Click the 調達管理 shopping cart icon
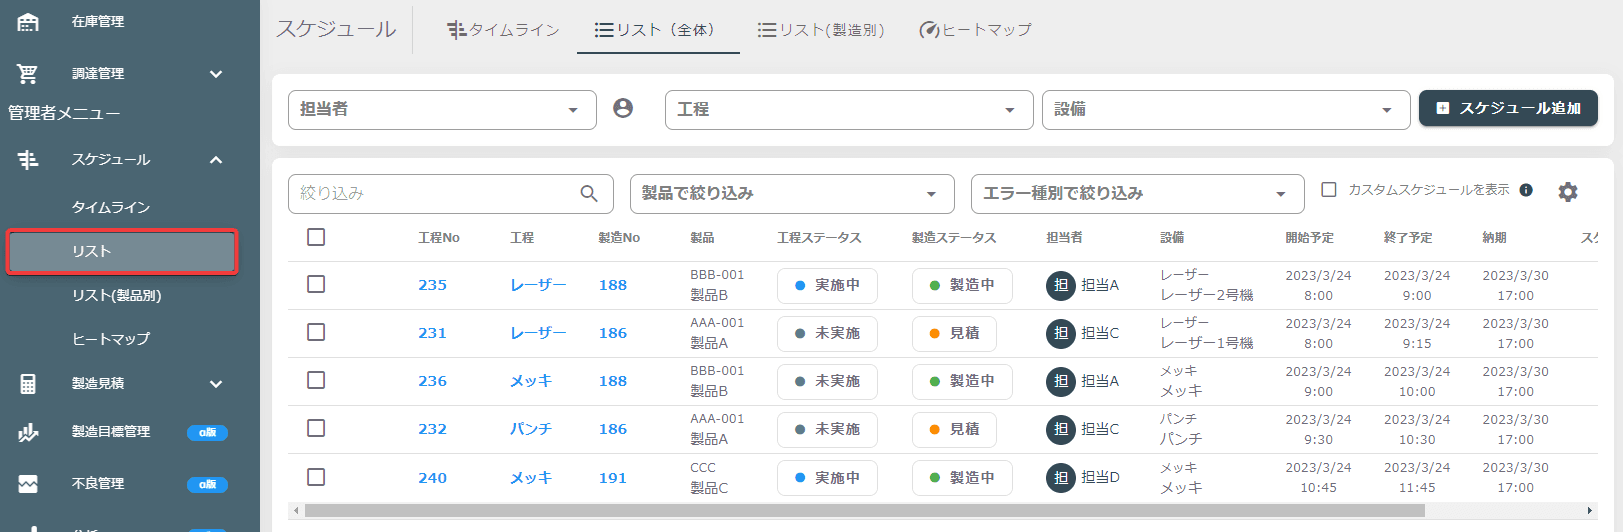1623x532 pixels. (x=28, y=73)
